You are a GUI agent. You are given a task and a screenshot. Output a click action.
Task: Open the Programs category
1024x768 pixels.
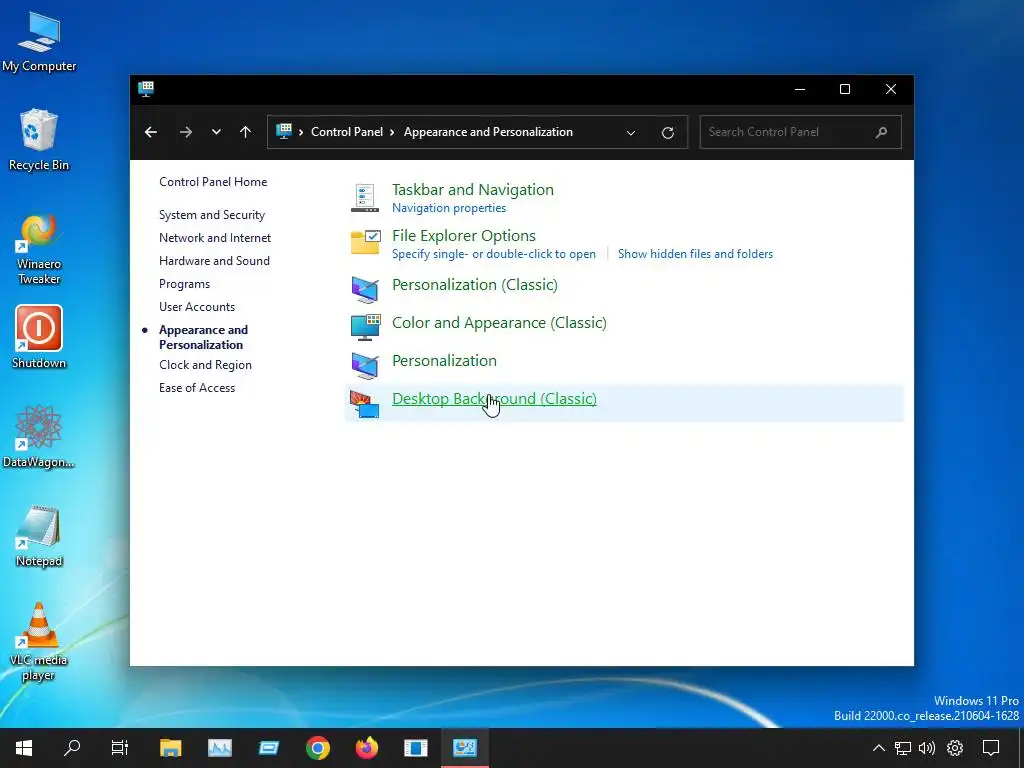tap(184, 284)
